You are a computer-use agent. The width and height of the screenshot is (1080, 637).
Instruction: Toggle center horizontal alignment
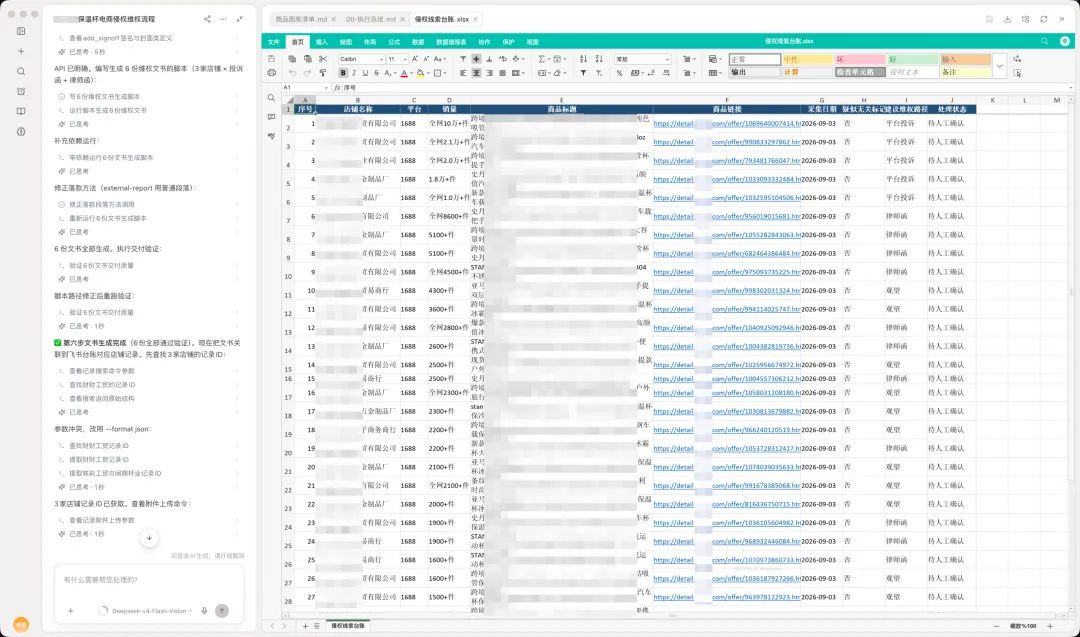click(x=476, y=73)
